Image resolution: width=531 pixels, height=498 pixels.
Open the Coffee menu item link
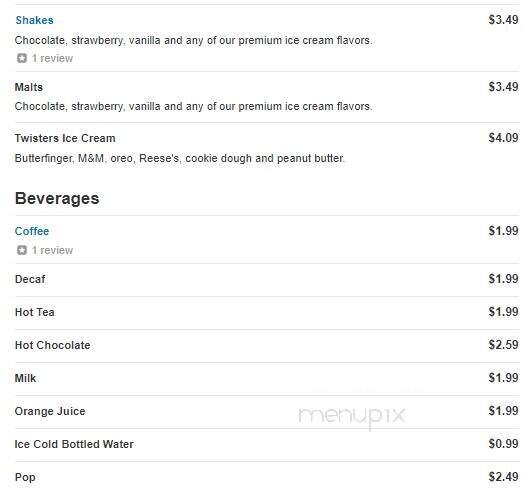point(32,231)
